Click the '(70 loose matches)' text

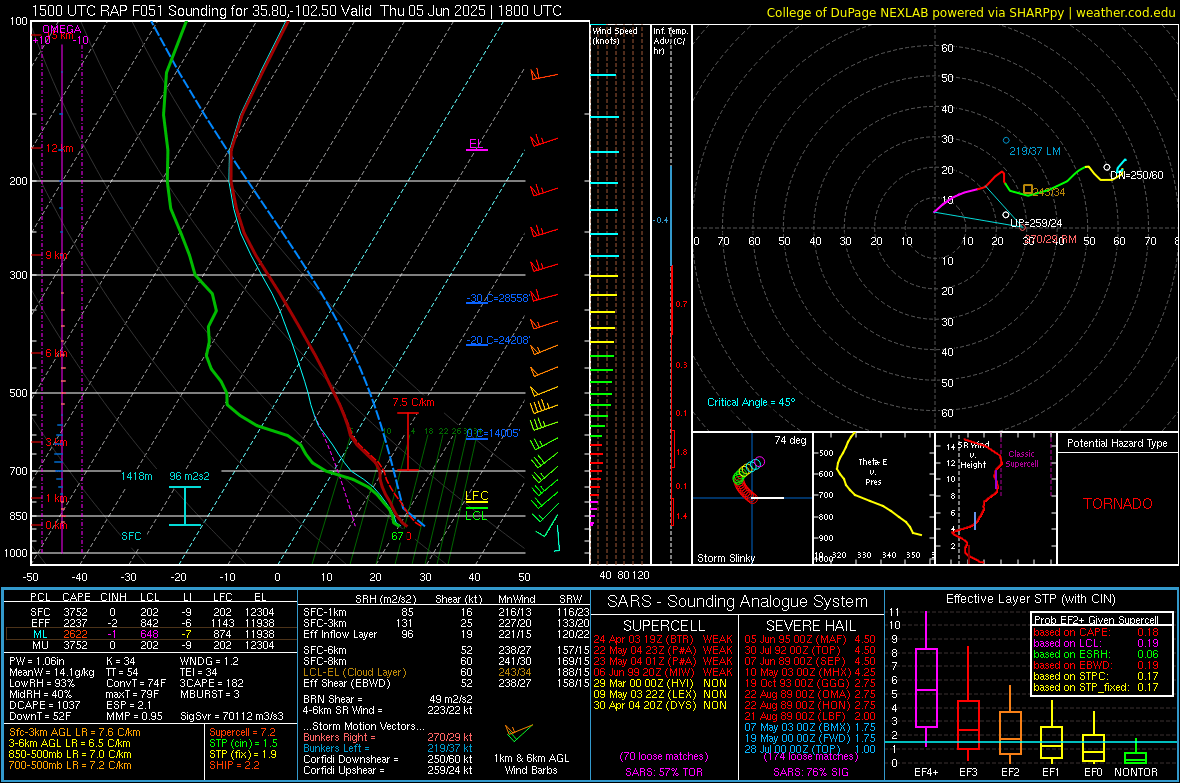click(x=664, y=756)
